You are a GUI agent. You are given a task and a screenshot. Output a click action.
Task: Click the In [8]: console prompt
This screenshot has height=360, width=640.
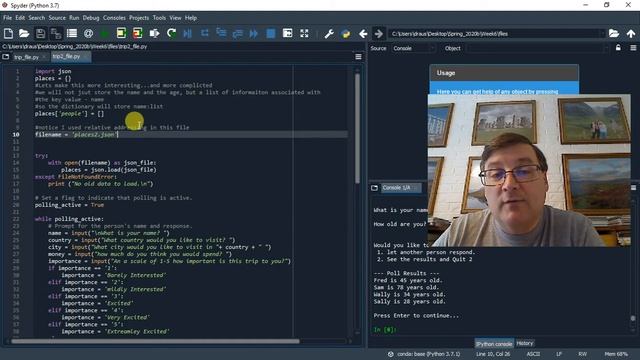click(x=384, y=329)
